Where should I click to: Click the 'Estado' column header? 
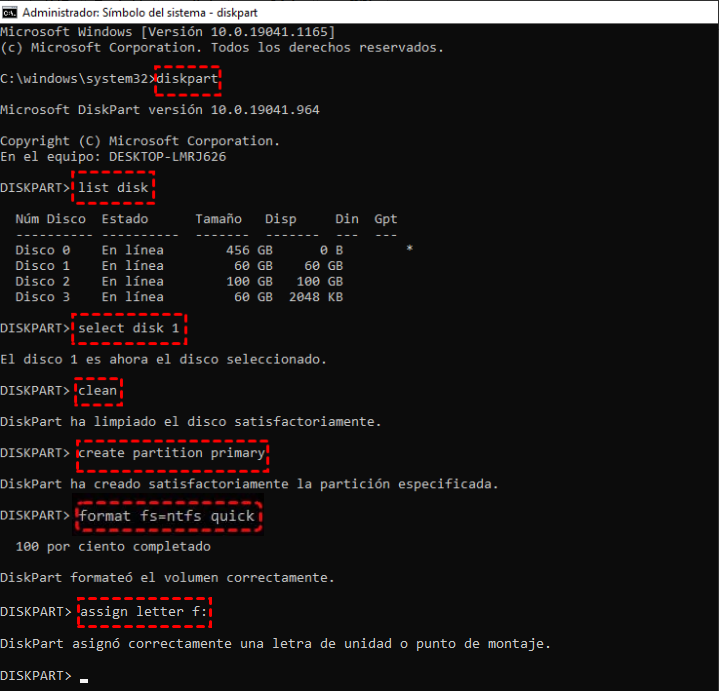(125, 219)
